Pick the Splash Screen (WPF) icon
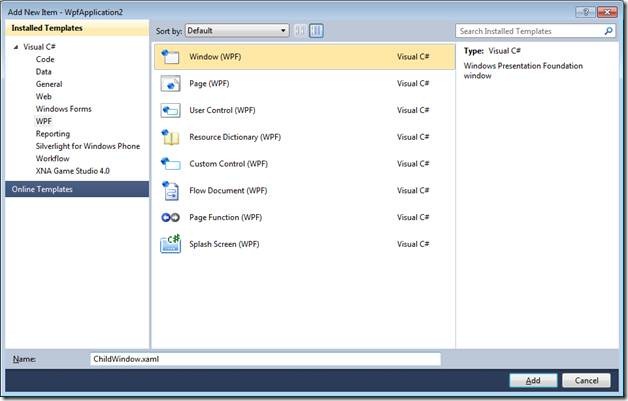628x401 pixels. 170,244
